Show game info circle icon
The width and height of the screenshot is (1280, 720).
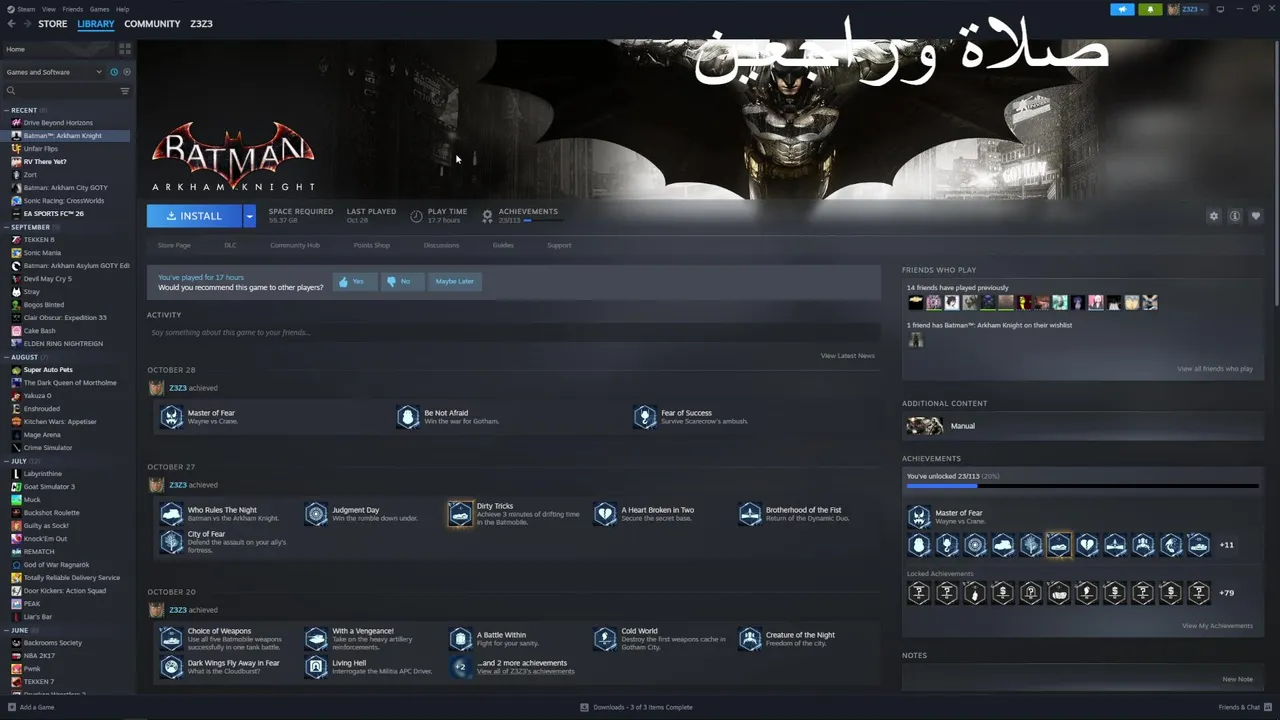1235,216
